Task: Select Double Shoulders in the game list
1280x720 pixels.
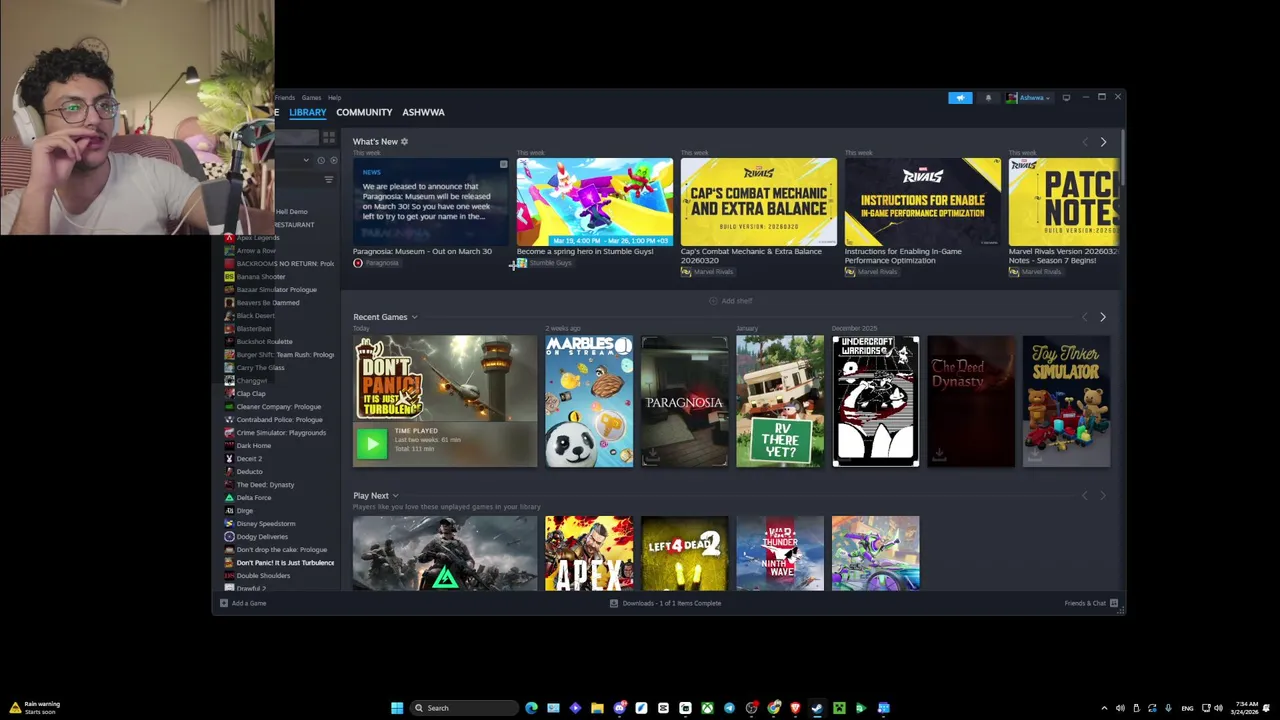Action: coord(278,576)
